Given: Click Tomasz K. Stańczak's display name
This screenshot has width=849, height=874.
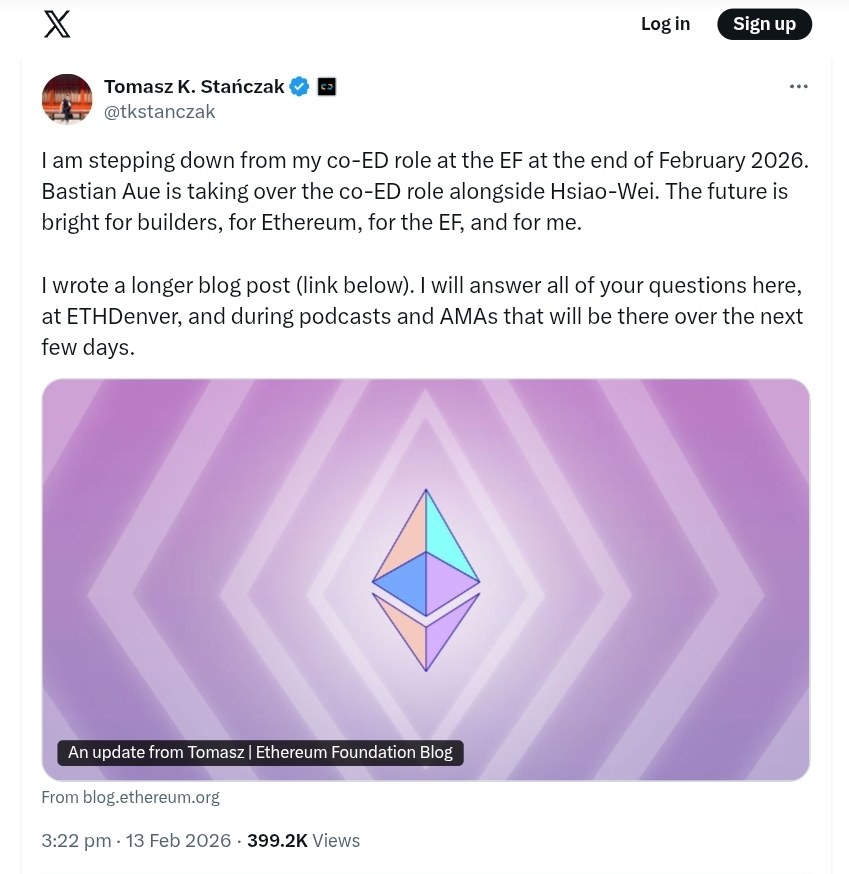Looking at the screenshot, I should [193, 86].
